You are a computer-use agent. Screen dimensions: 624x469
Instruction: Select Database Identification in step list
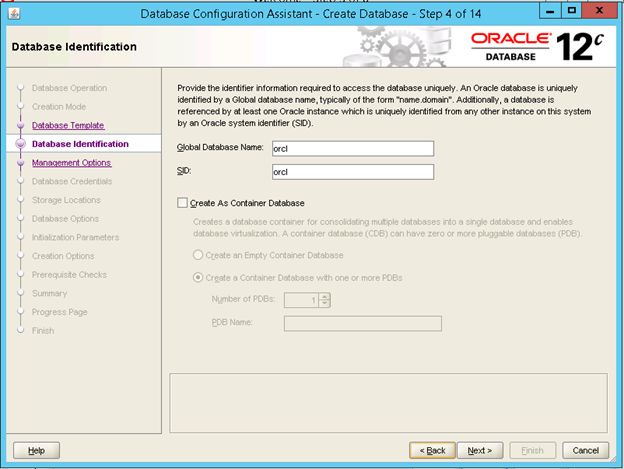click(x=80, y=144)
